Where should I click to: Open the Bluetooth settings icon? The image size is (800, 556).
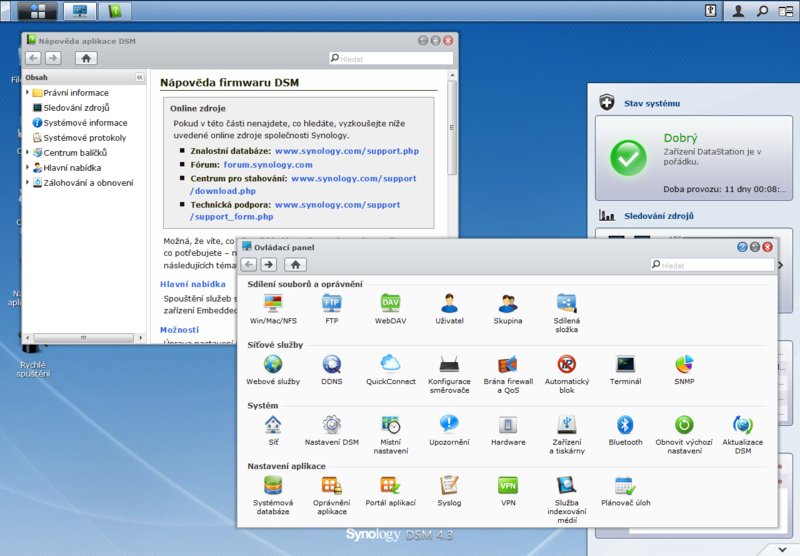[625, 429]
